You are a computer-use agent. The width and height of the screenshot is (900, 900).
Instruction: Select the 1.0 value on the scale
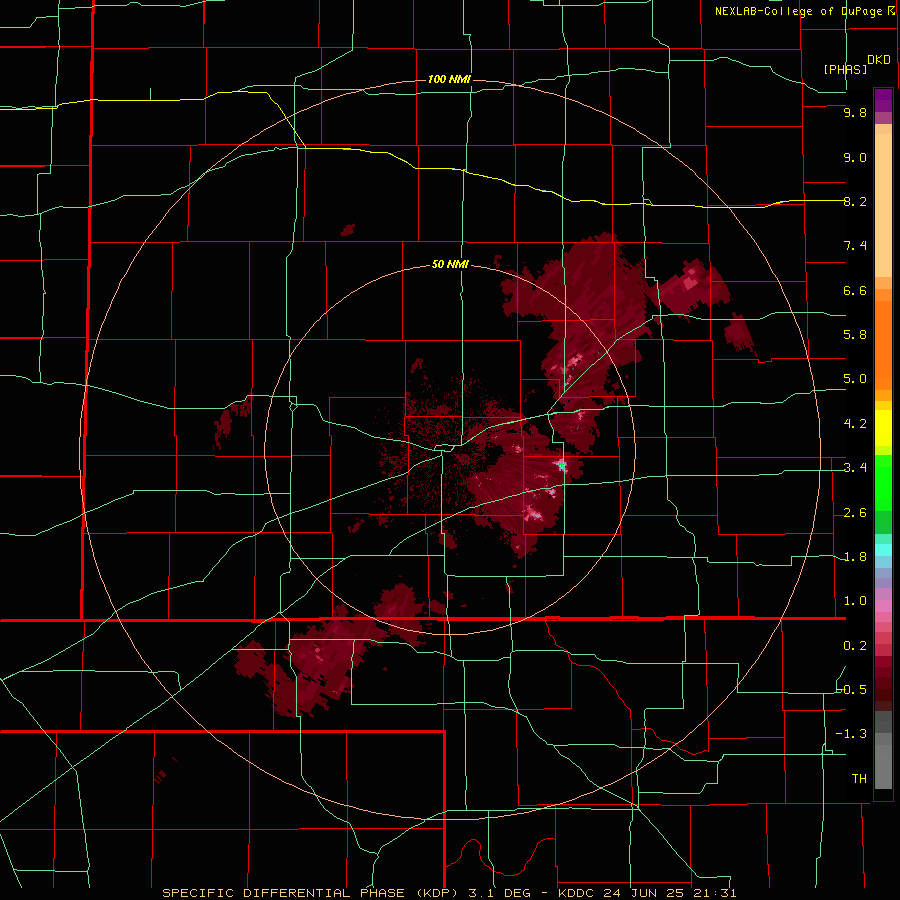(x=855, y=600)
